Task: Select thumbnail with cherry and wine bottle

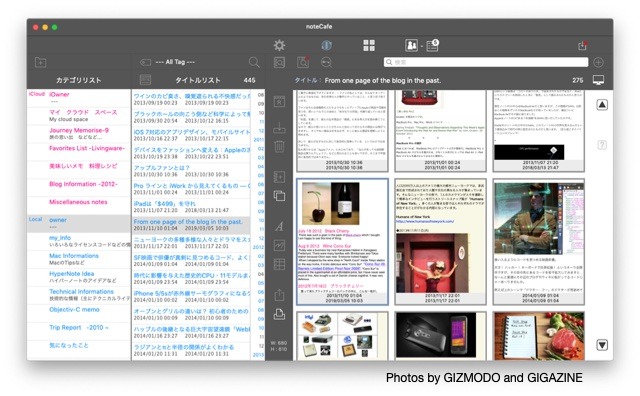Action: (342, 242)
